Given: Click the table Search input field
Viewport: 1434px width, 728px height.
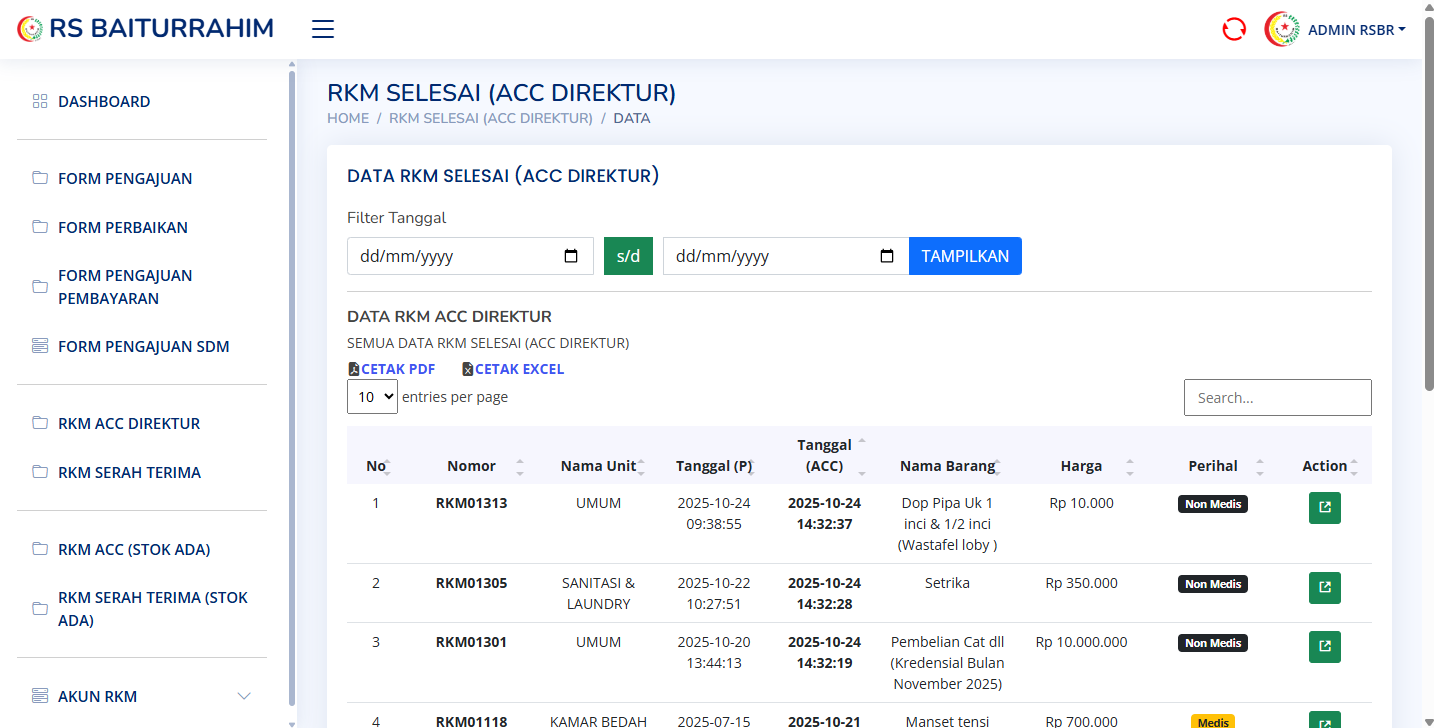Looking at the screenshot, I should pos(1277,397).
